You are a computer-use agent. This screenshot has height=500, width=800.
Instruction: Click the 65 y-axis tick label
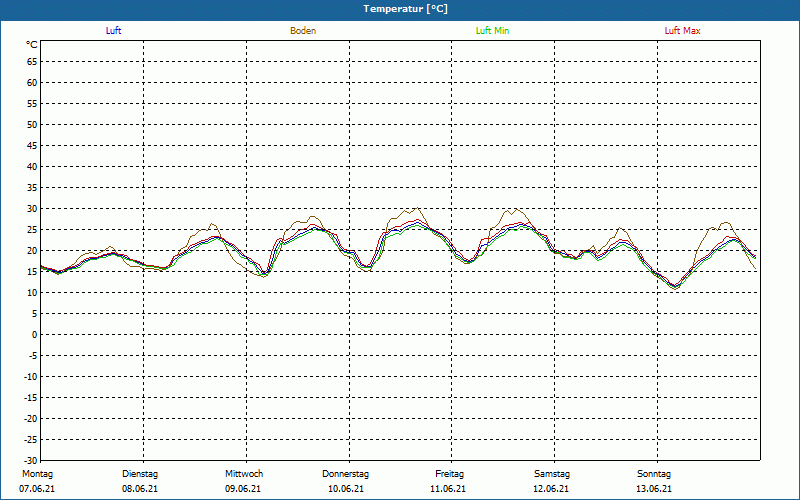(x=32, y=62)
